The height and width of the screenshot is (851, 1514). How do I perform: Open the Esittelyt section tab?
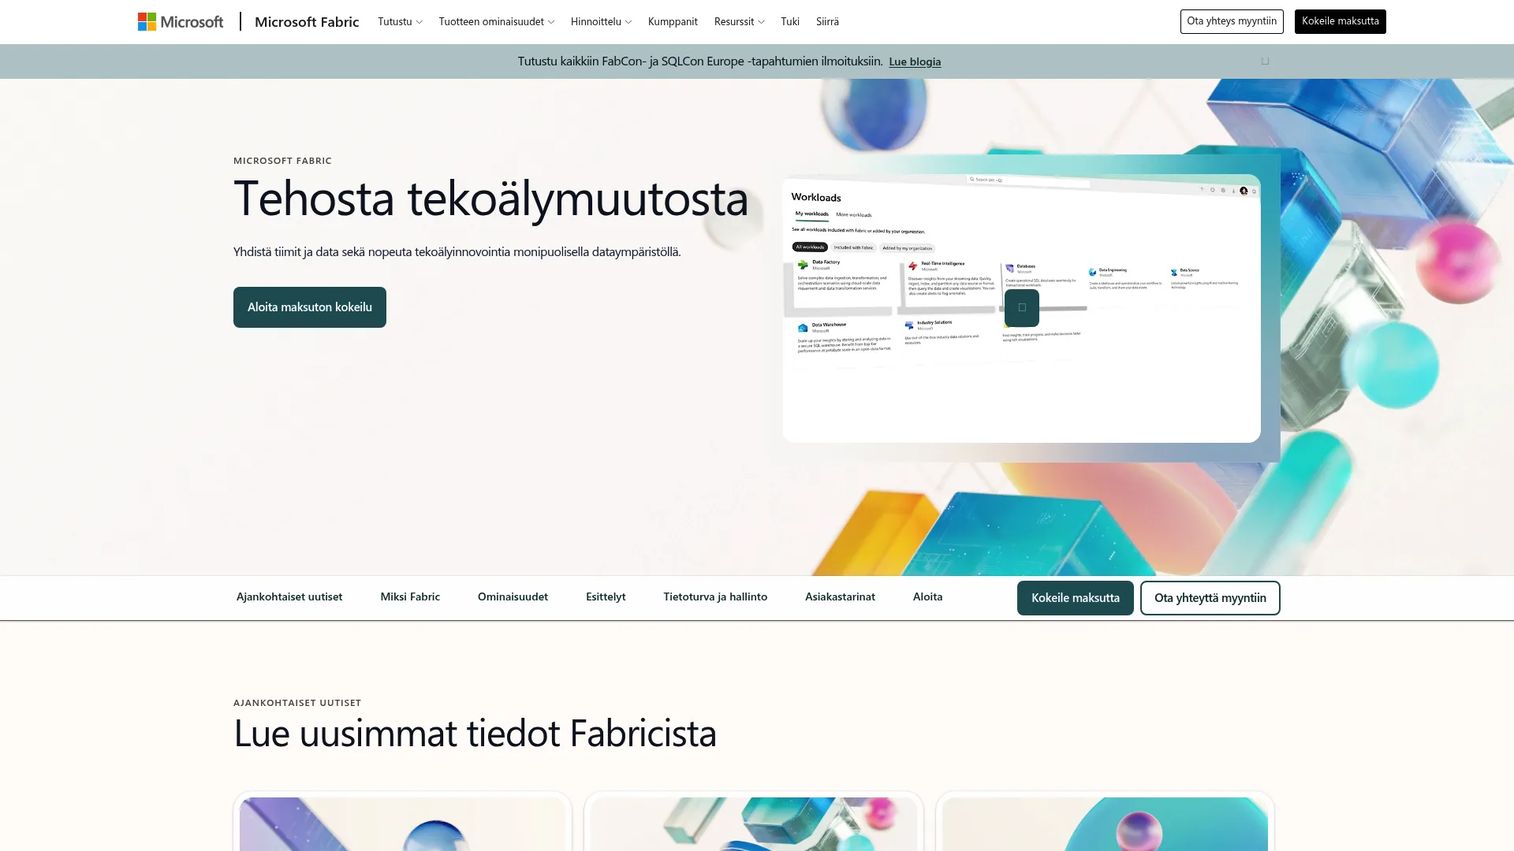tap(606, 597)
